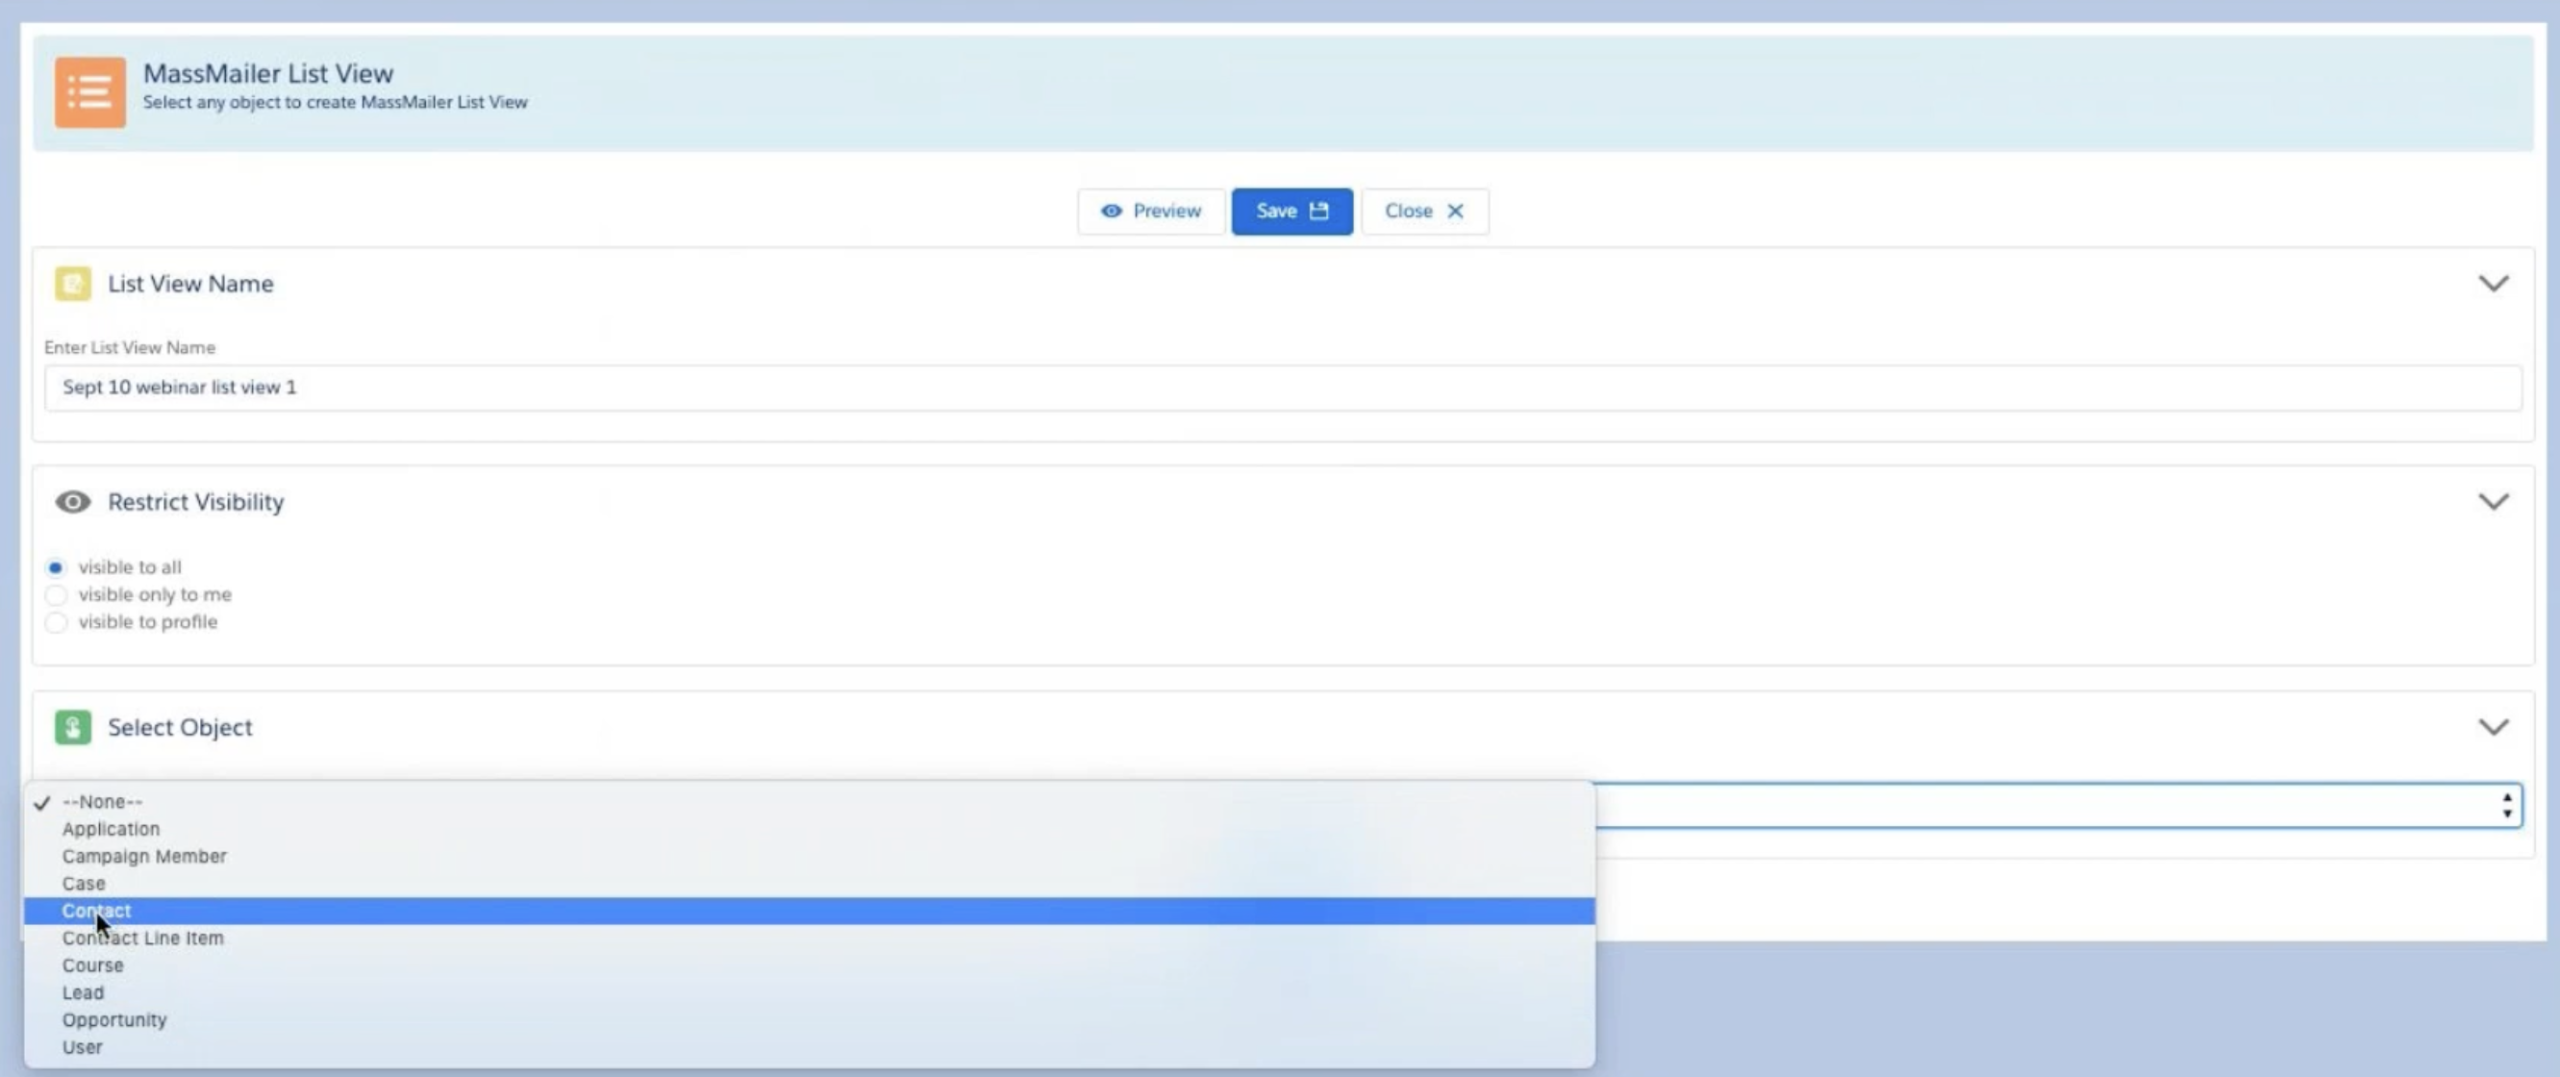Click the object picklist stepper arrows
Screen dimensions: 2560x1077
pyautogui.click(x=2506, y=806)
